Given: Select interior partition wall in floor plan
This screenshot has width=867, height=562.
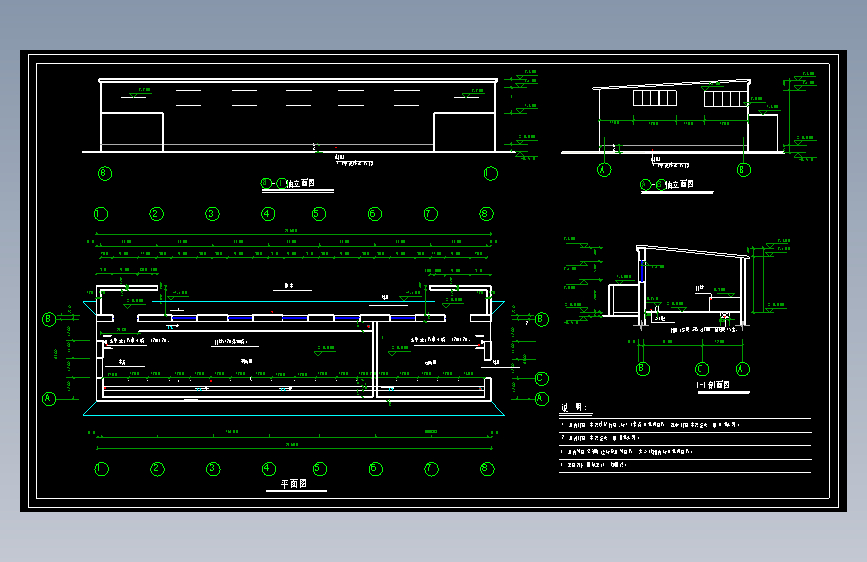Looking at the screenshot, I should pyautogui.click(x=375, y=360).
